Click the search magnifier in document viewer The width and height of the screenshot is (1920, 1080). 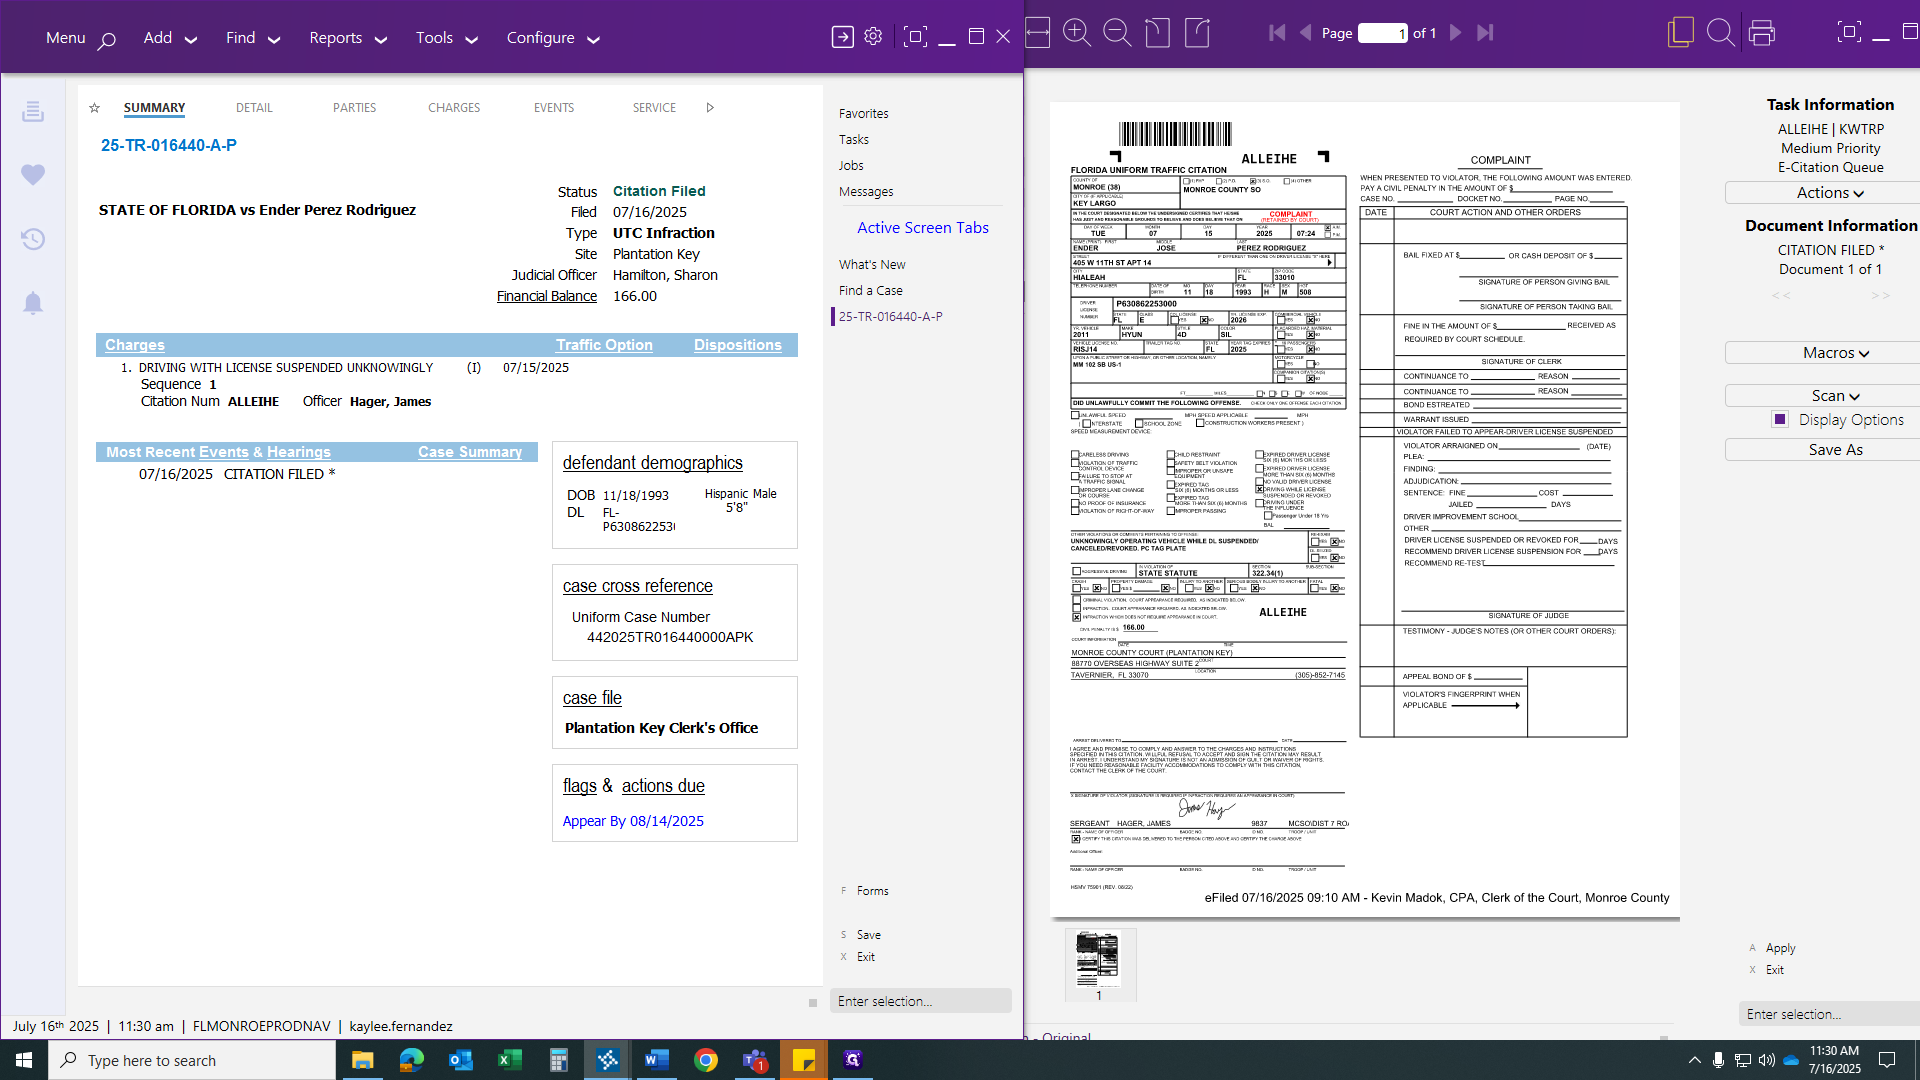(x=1720, y=33)
